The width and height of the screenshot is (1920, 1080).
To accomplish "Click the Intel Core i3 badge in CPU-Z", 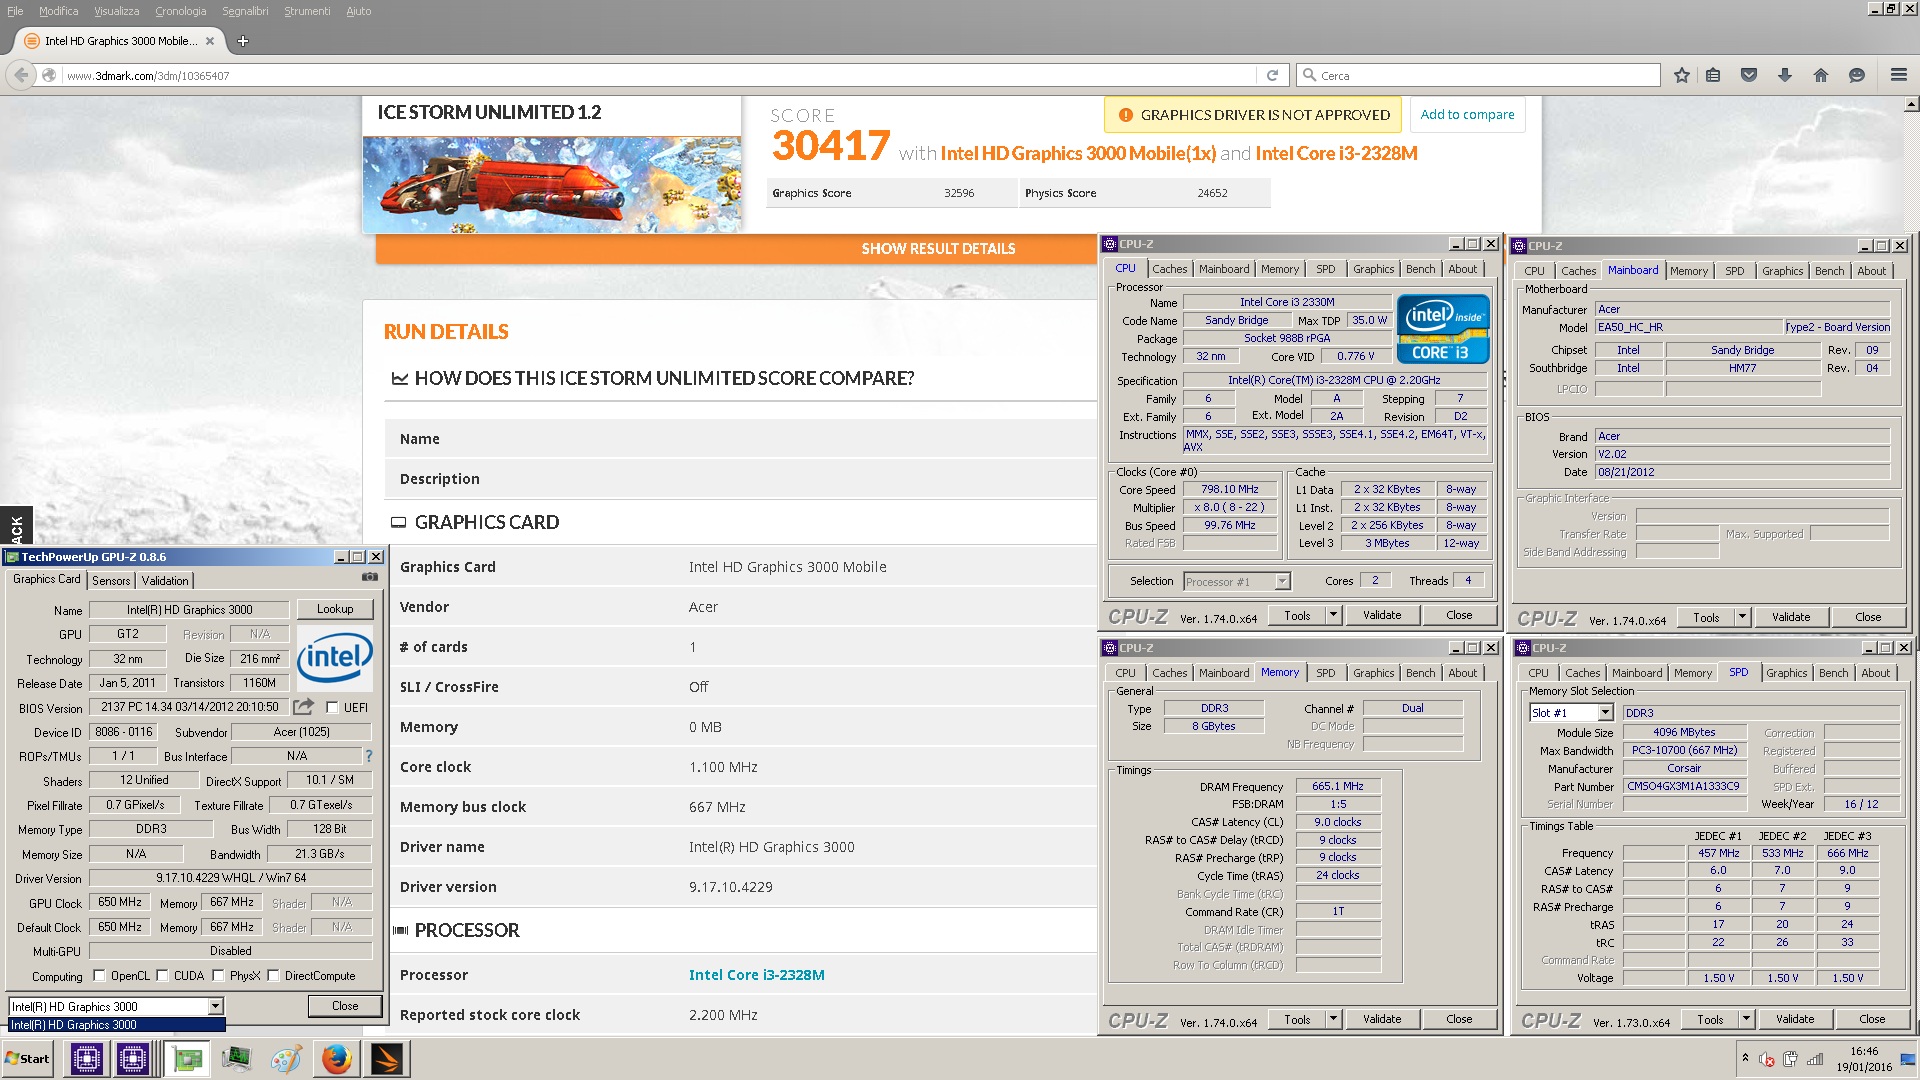I will coord(1443,328).
